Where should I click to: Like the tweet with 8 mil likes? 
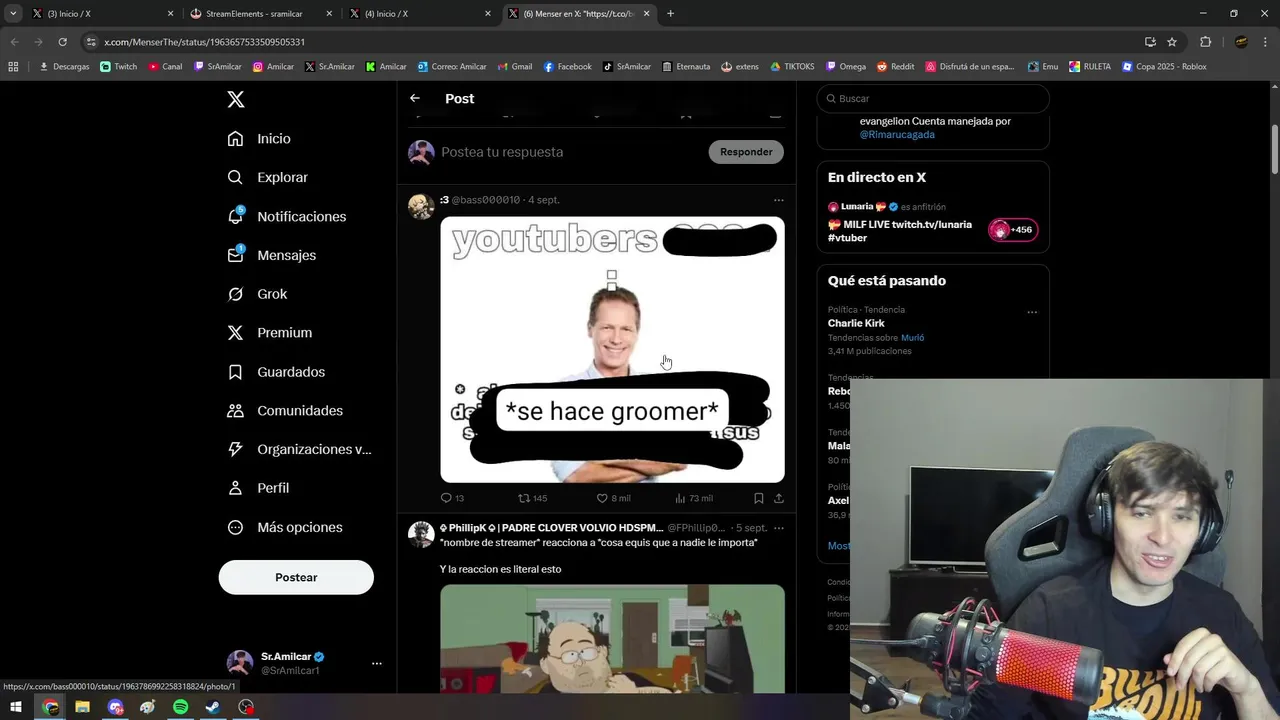coord(613,498)
